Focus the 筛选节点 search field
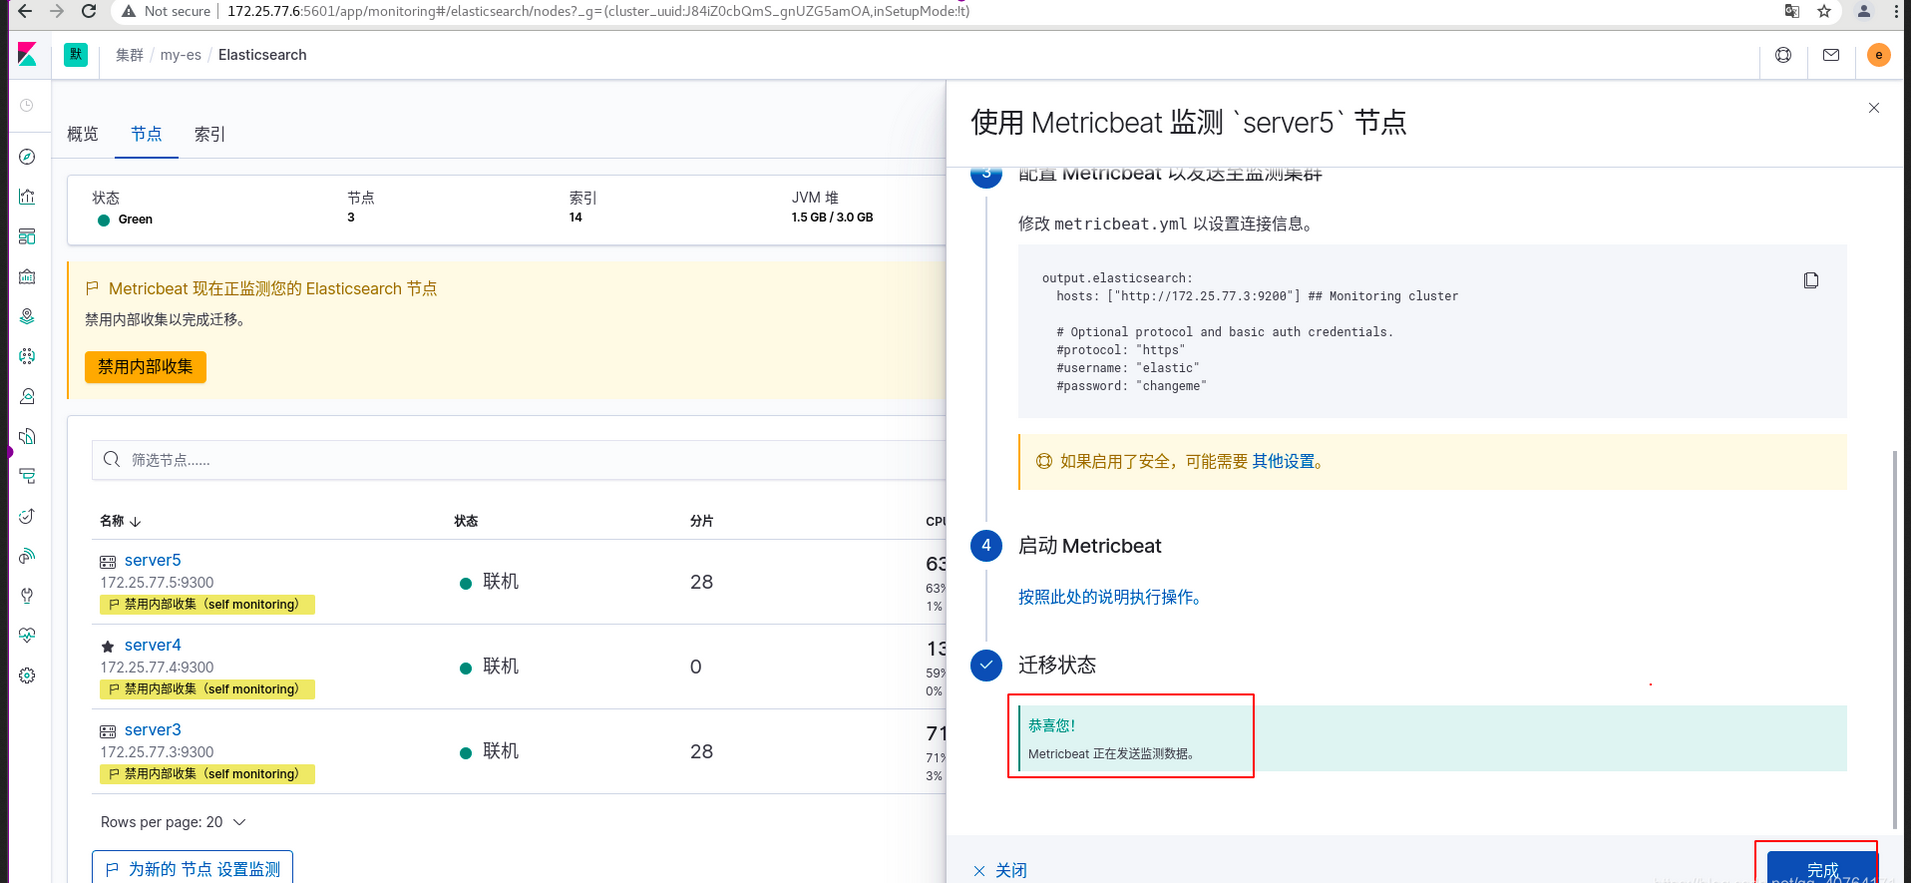1911x883 pixels. [x=520, y=460]
